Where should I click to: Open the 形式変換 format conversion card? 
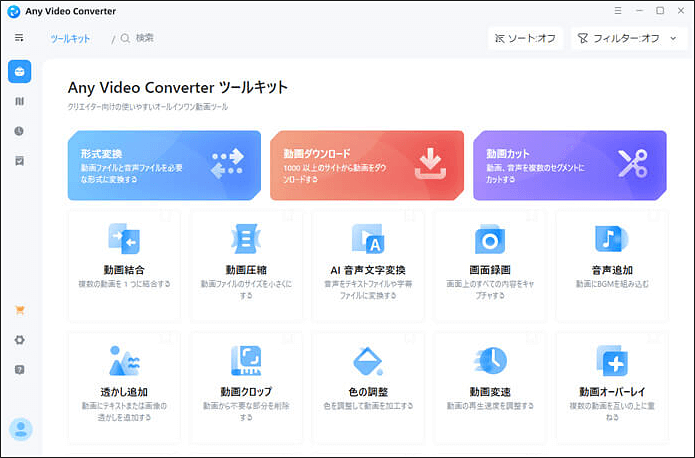coord(164,165)
